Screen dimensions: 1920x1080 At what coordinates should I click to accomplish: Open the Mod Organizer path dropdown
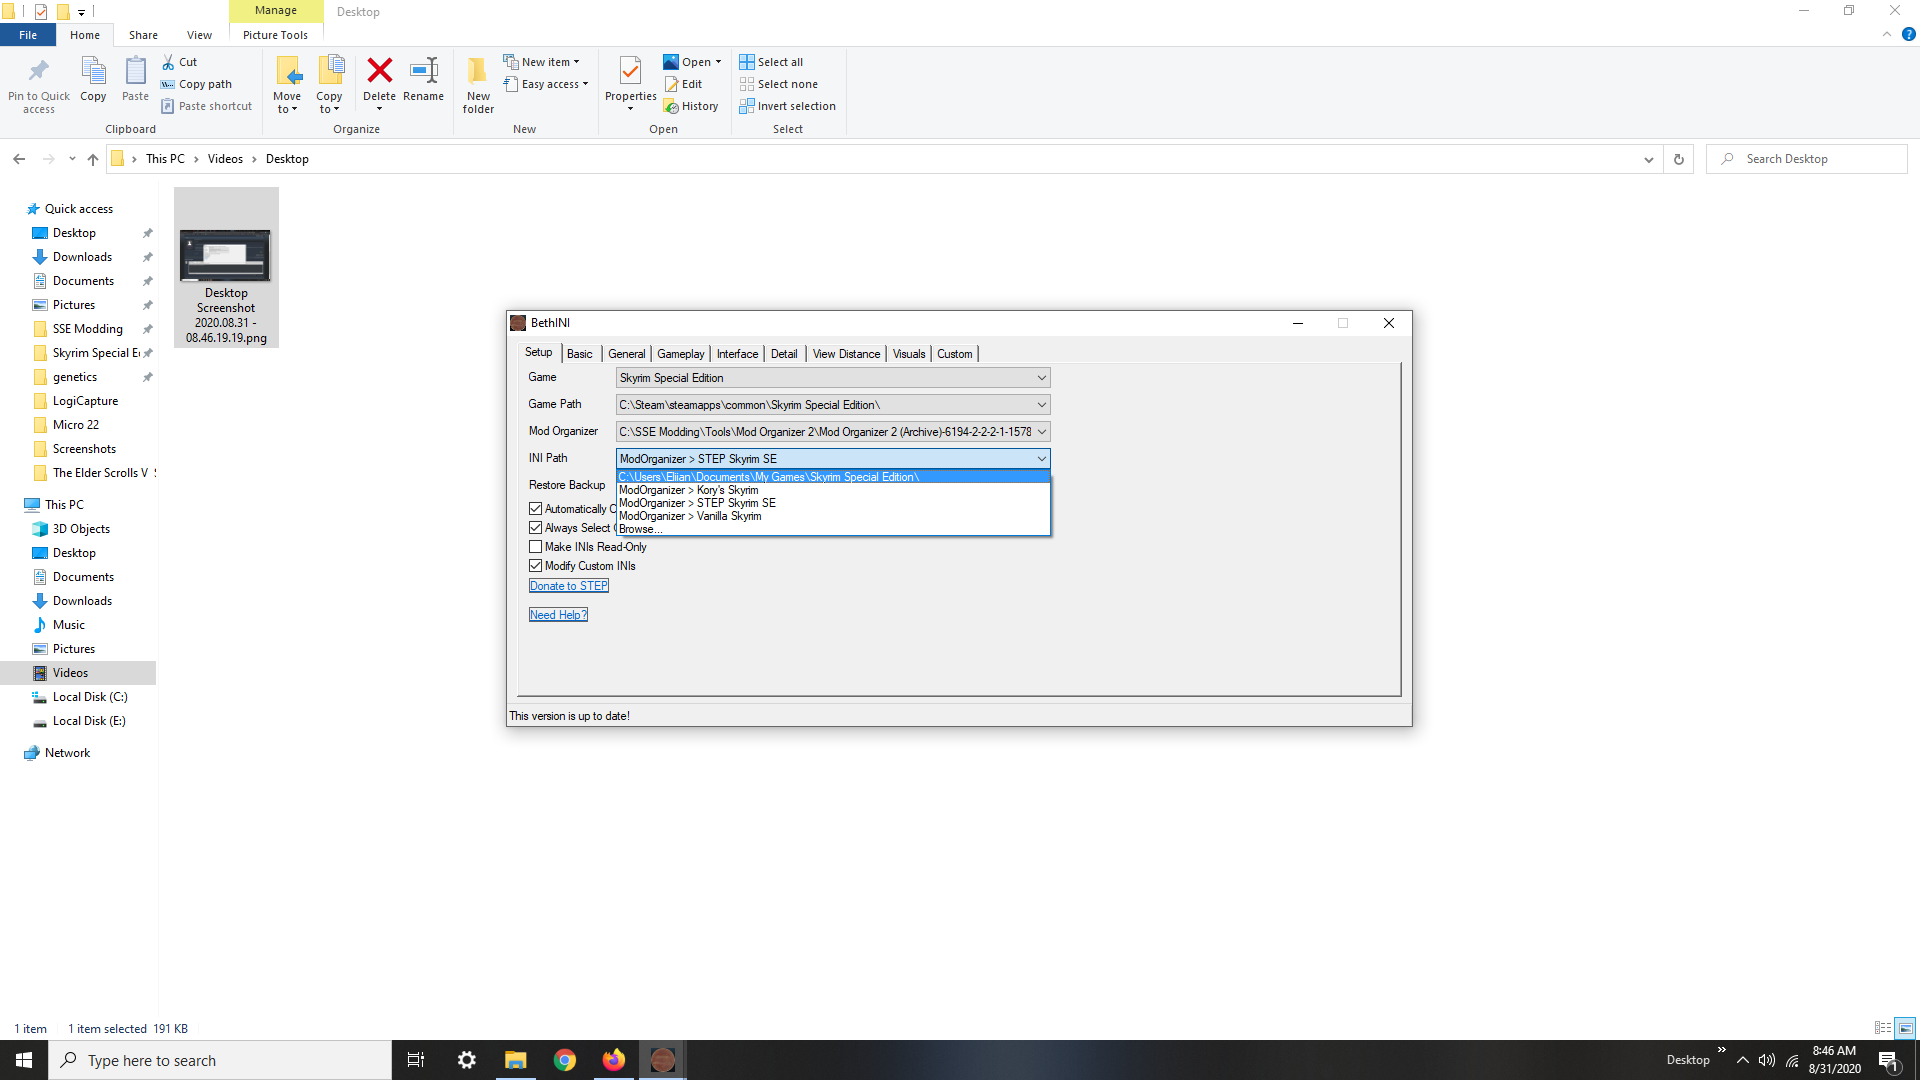click(833, 432)
